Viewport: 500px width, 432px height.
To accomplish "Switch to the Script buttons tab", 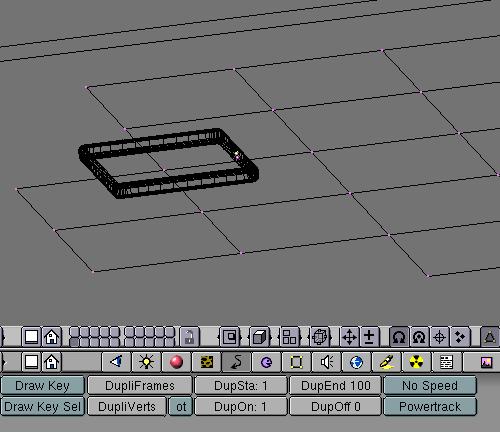I will (x=446, y=362).
